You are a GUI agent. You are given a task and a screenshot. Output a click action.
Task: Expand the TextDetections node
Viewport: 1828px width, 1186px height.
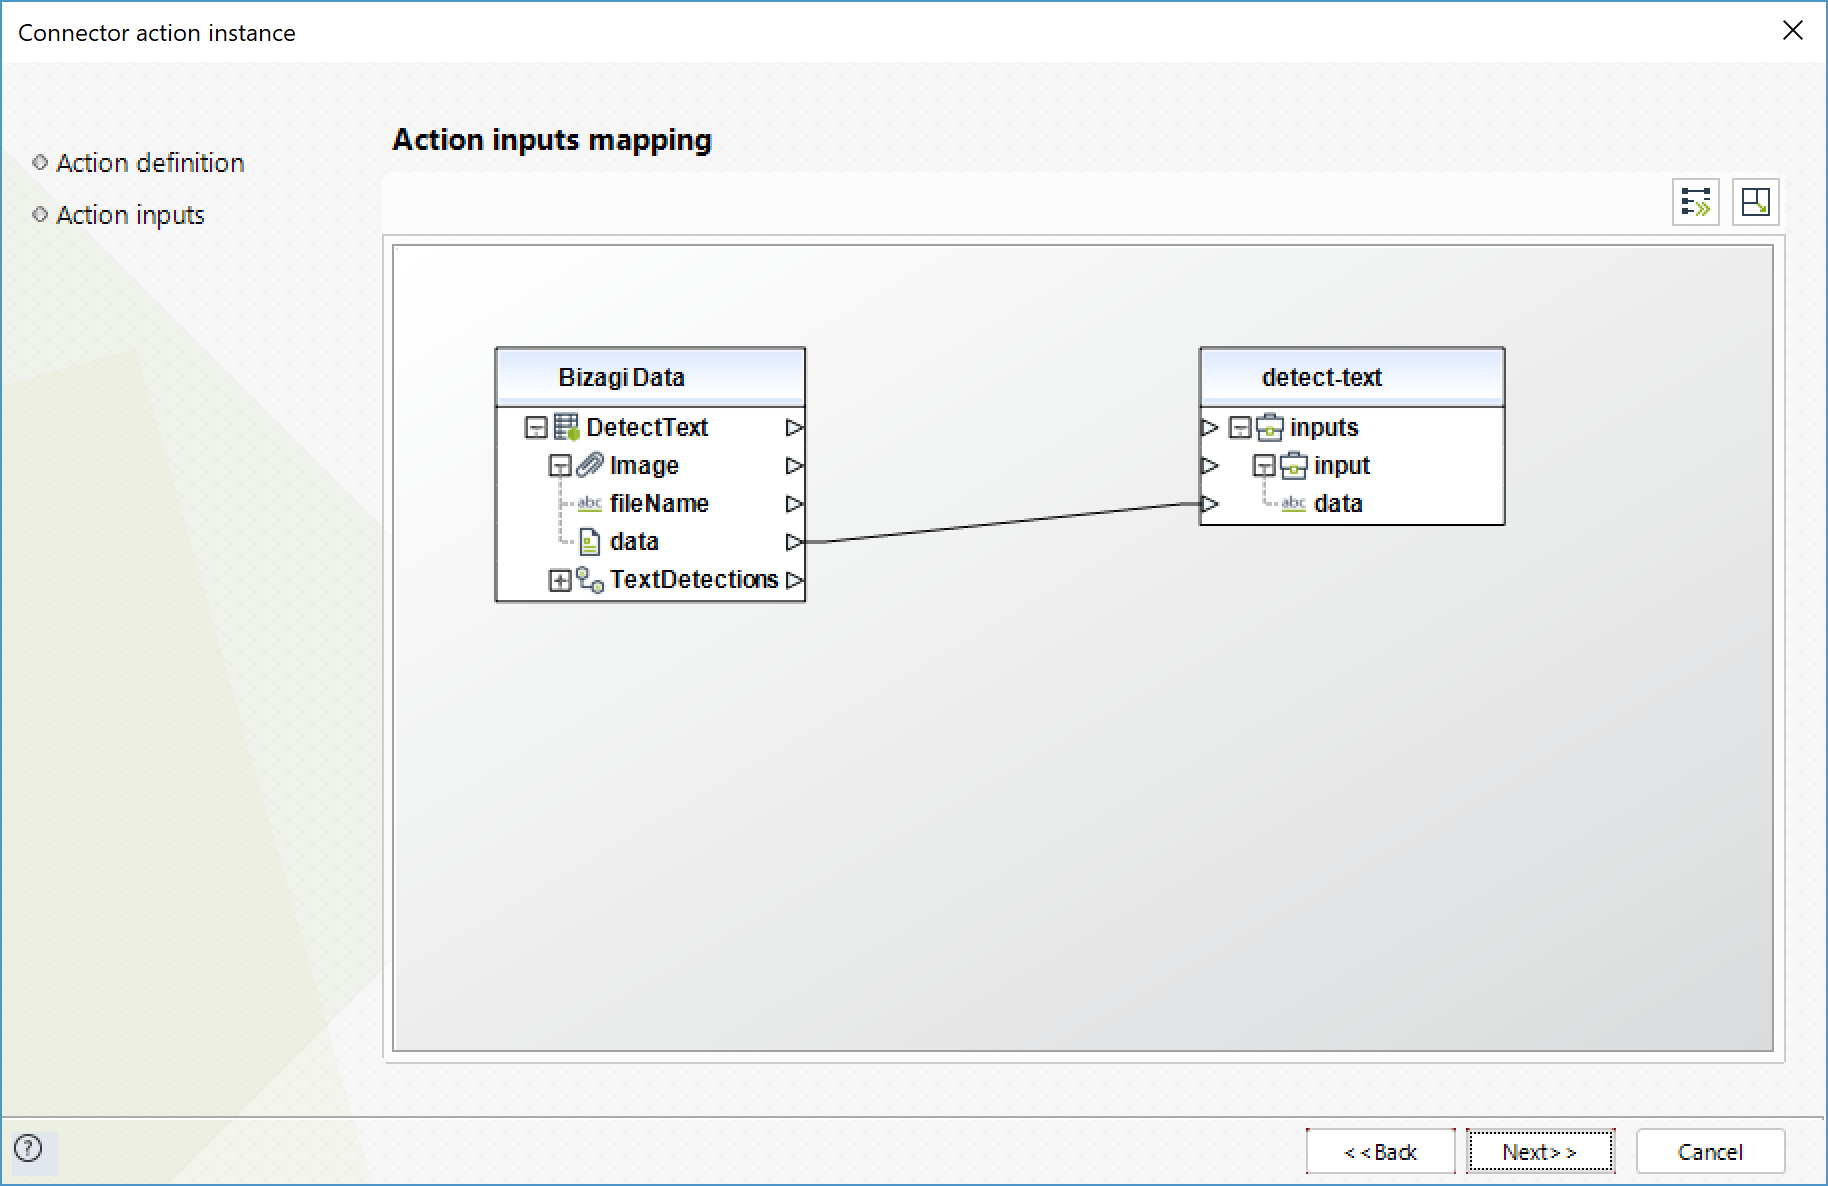pos(560,580)
